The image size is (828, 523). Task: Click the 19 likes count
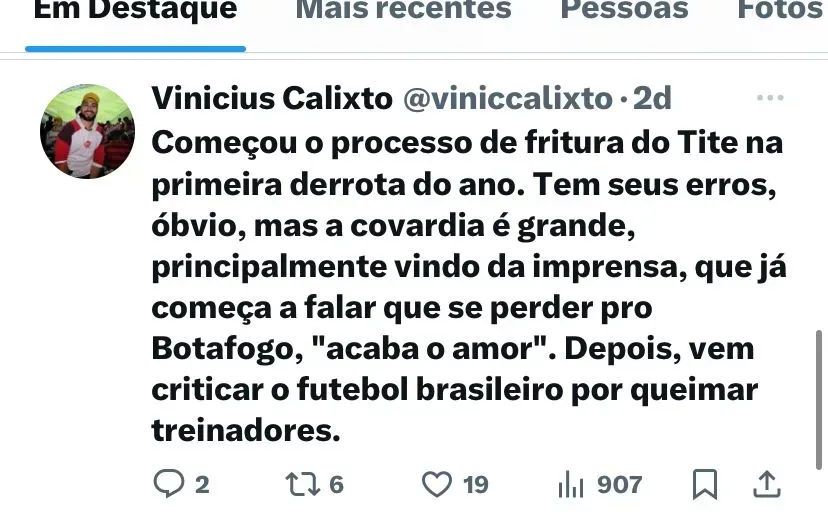(x=475, y=484)
